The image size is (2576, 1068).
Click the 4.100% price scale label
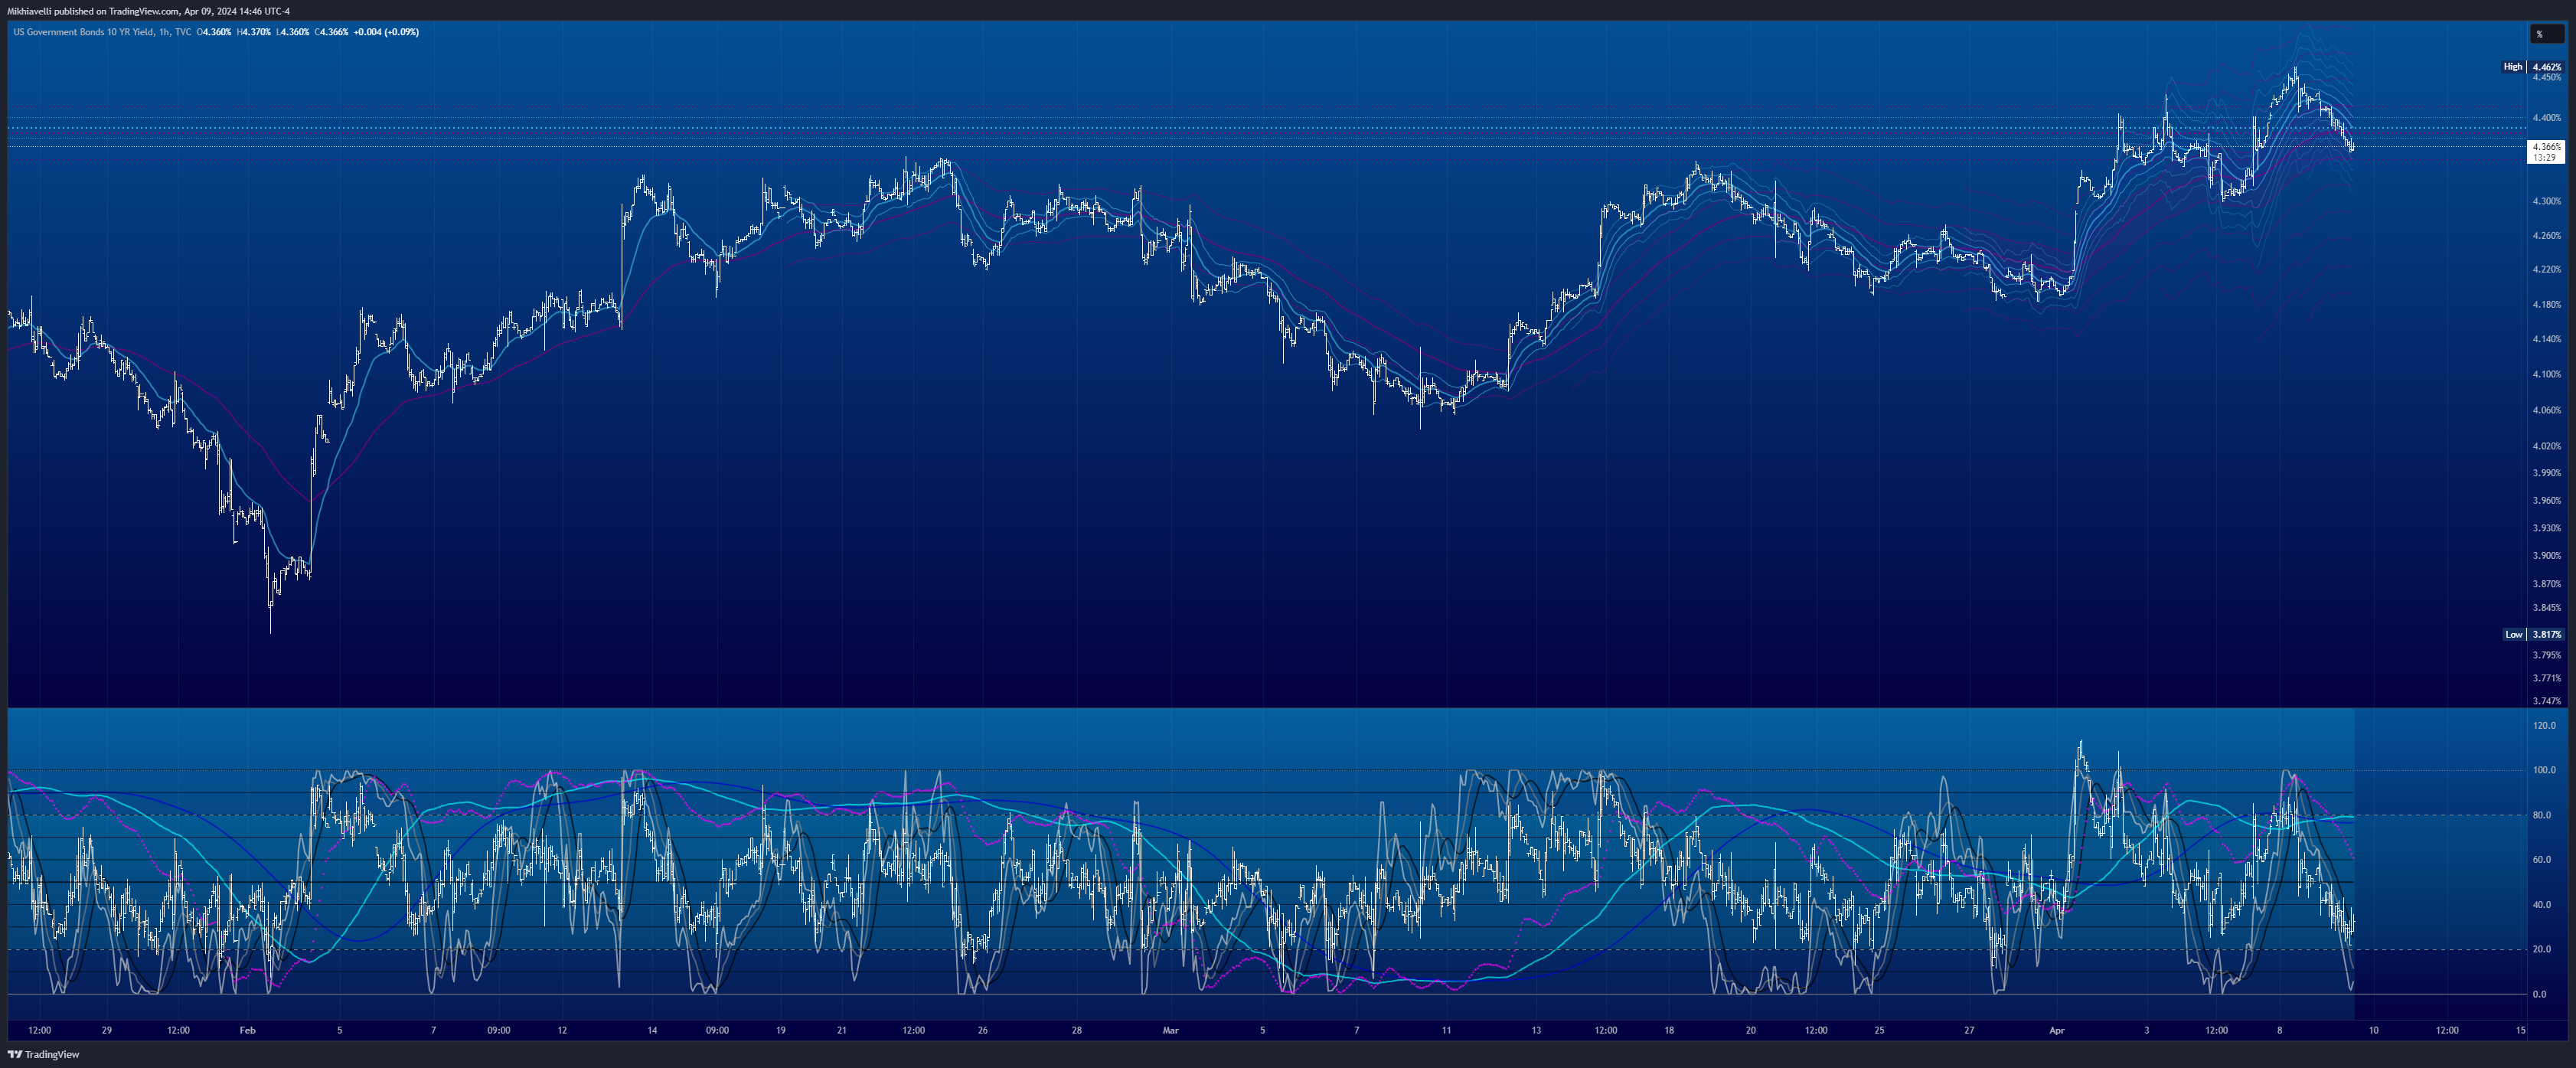click(2546, 375)
